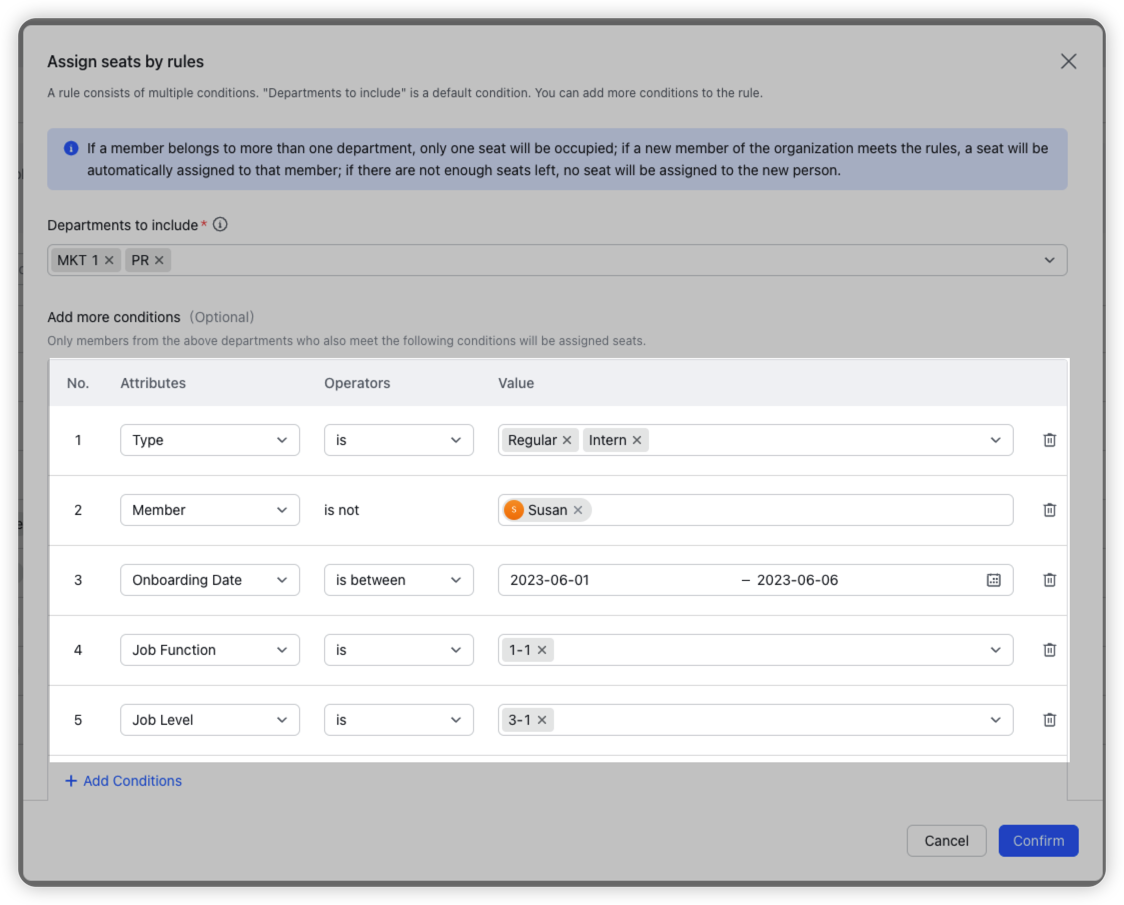Click the Add Conditions link
The width and height of the screenshot is (1124, 905).
[124, 781]
